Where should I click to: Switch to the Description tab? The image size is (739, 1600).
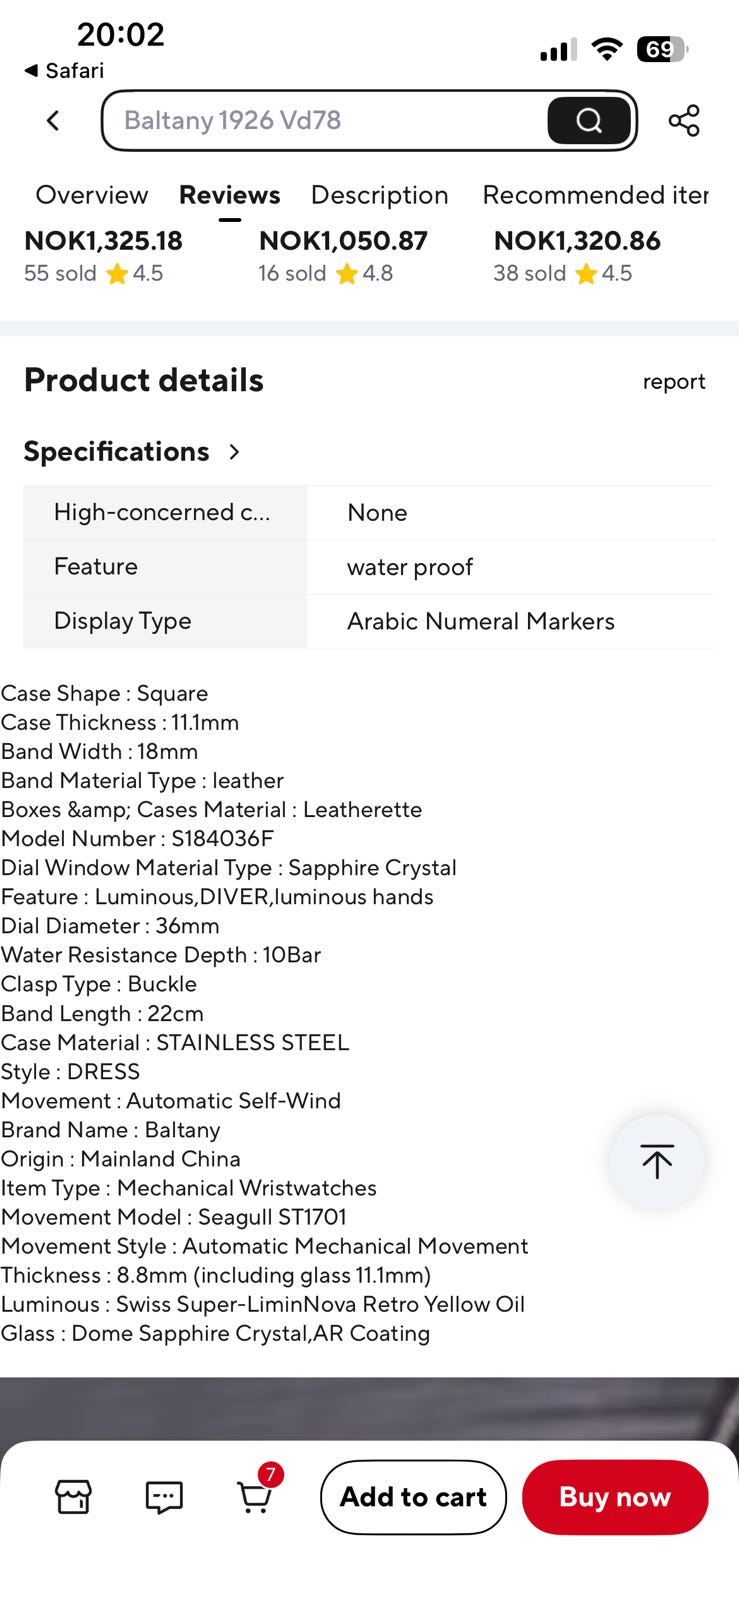(x=379, y=195)
